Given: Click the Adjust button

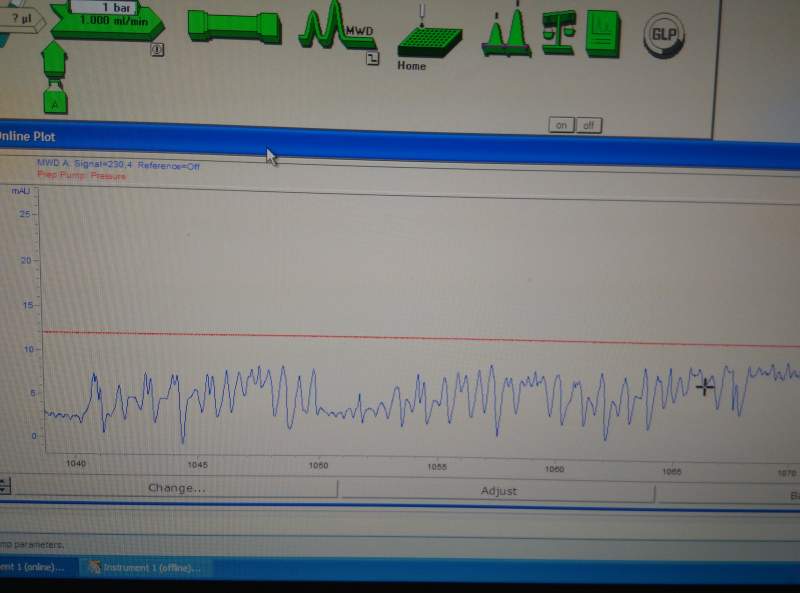Looking at the screenshot, I should pos(498,491).
